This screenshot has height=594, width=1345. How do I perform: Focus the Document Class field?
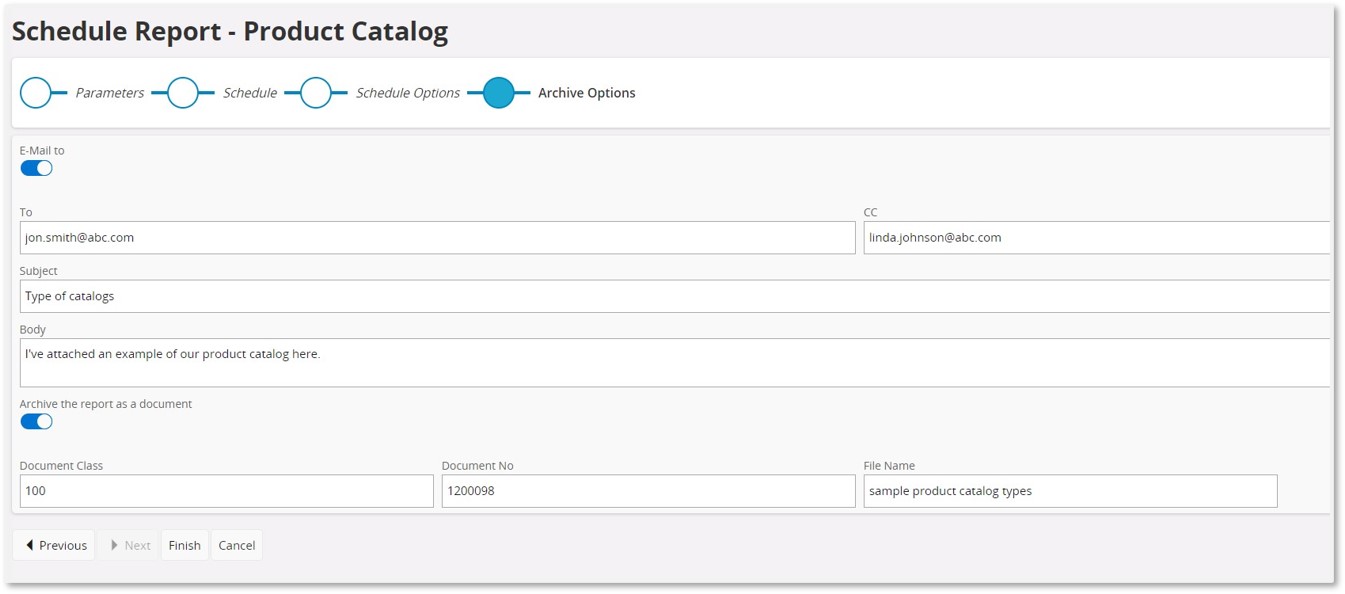tap(226, 491)
